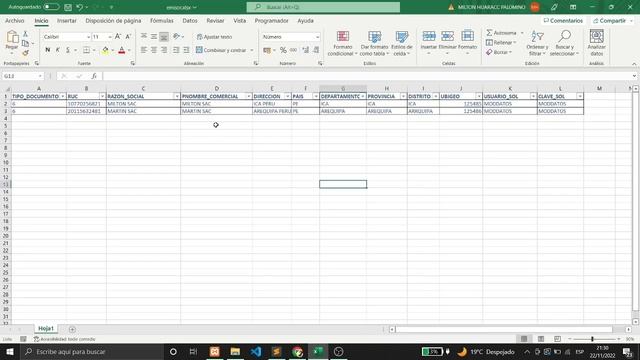Apply the red font color
Viewport: 640px width, 360px height.
point(122,50)
